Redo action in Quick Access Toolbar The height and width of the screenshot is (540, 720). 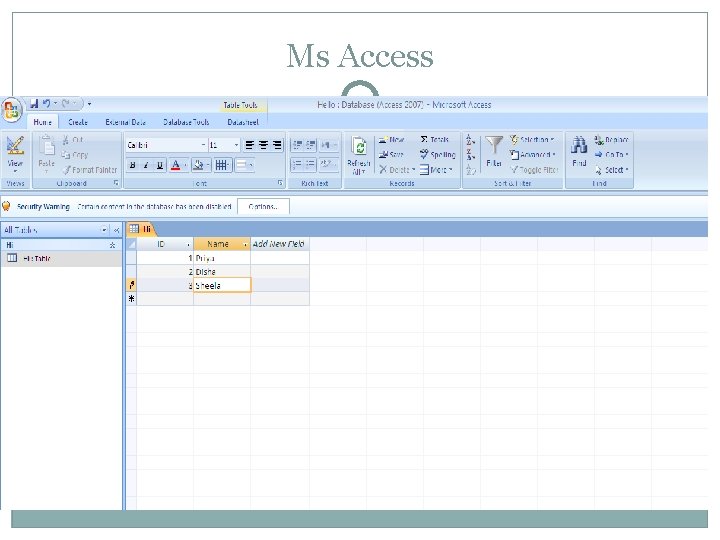click(x=66, y=104)
